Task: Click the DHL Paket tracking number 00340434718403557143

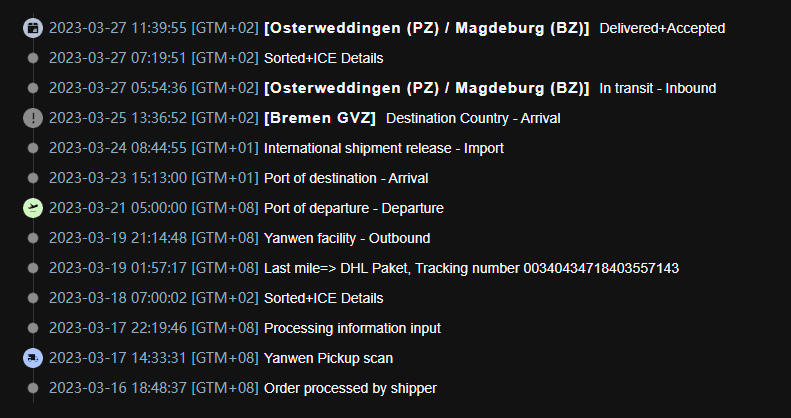Action: (x=601, y=268)
